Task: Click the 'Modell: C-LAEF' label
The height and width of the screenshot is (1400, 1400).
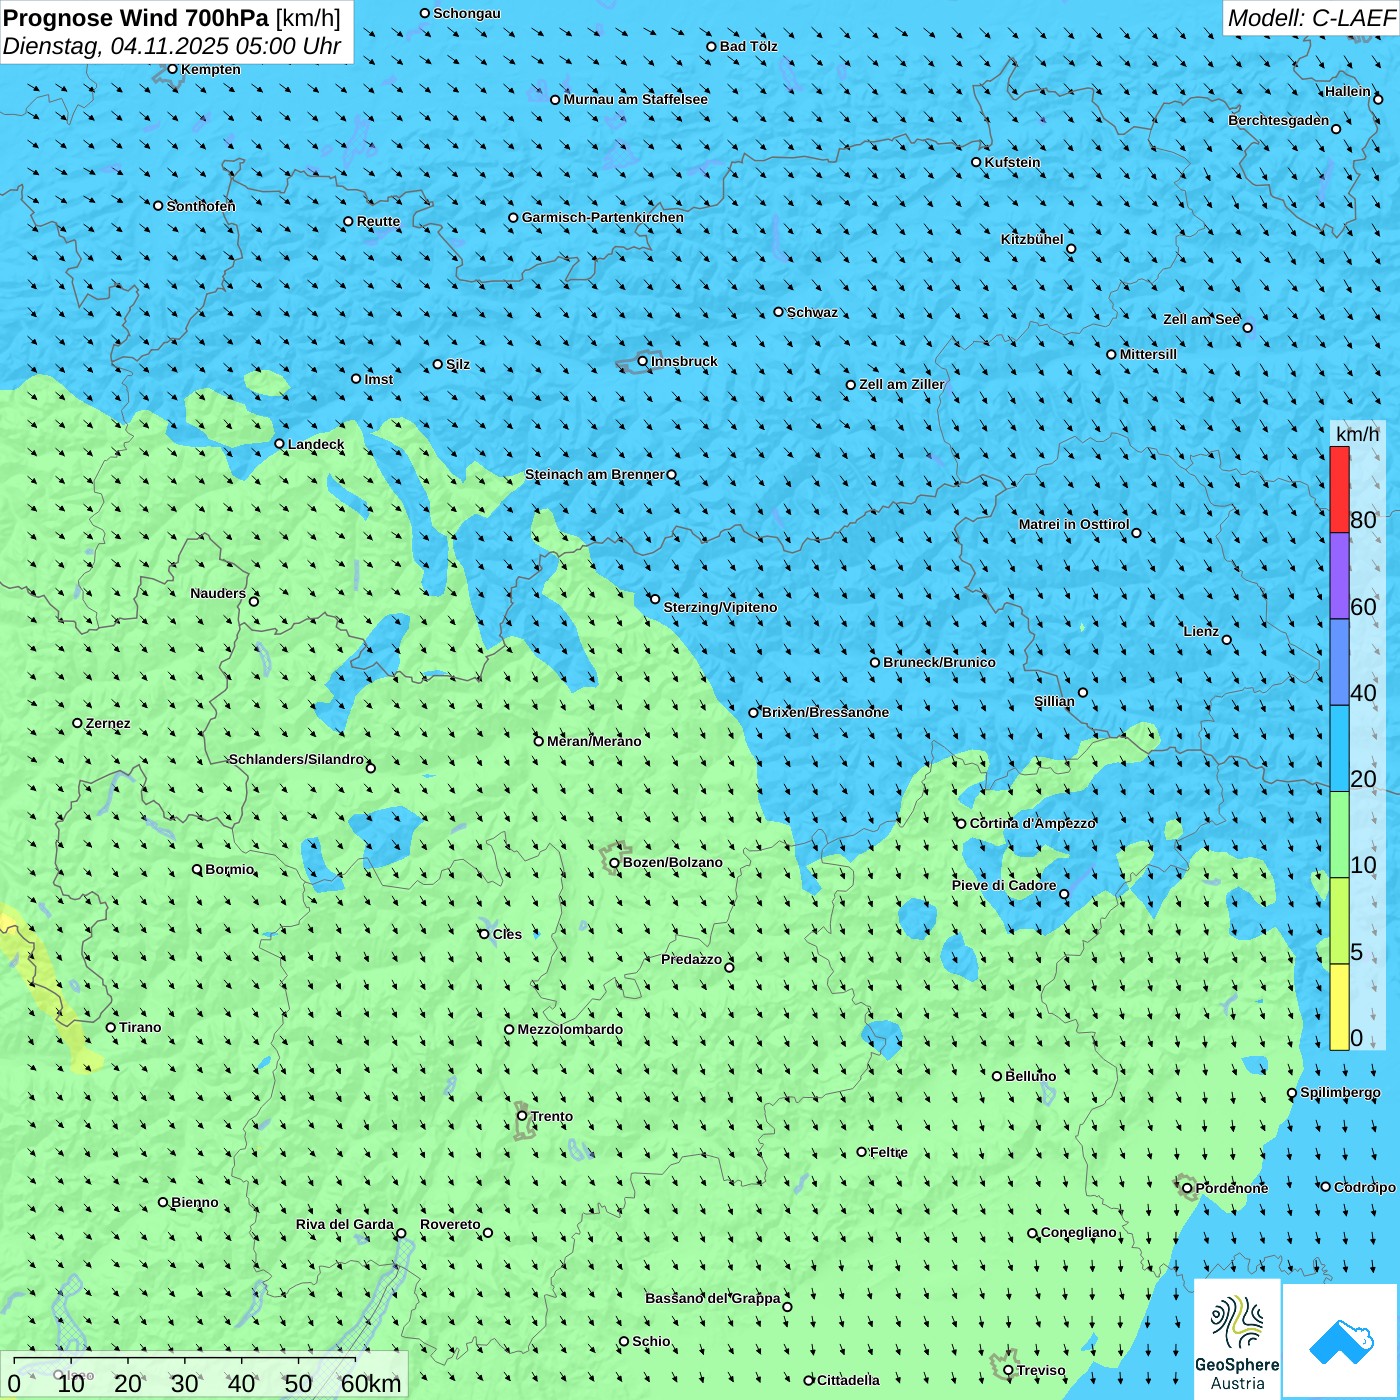Action: click(x=1310, y=18)
